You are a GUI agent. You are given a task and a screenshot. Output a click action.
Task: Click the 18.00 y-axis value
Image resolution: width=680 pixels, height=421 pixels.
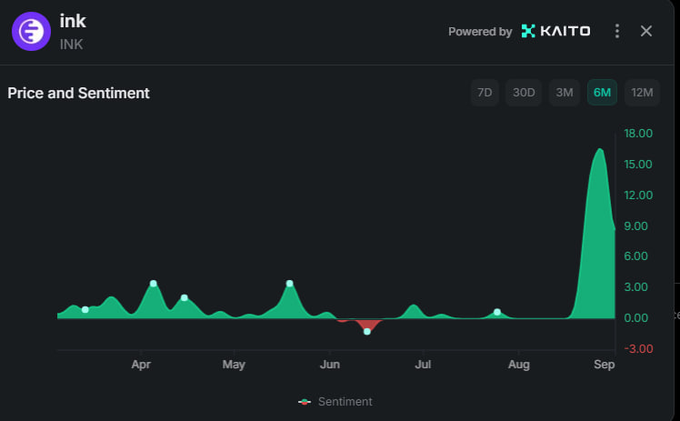(638, 133)
